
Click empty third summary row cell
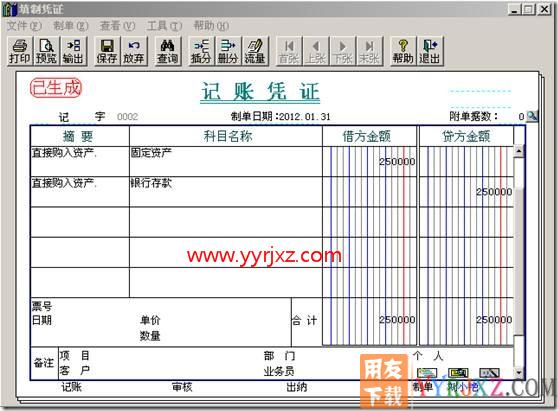pyautogui.click(x=80, y=222)
